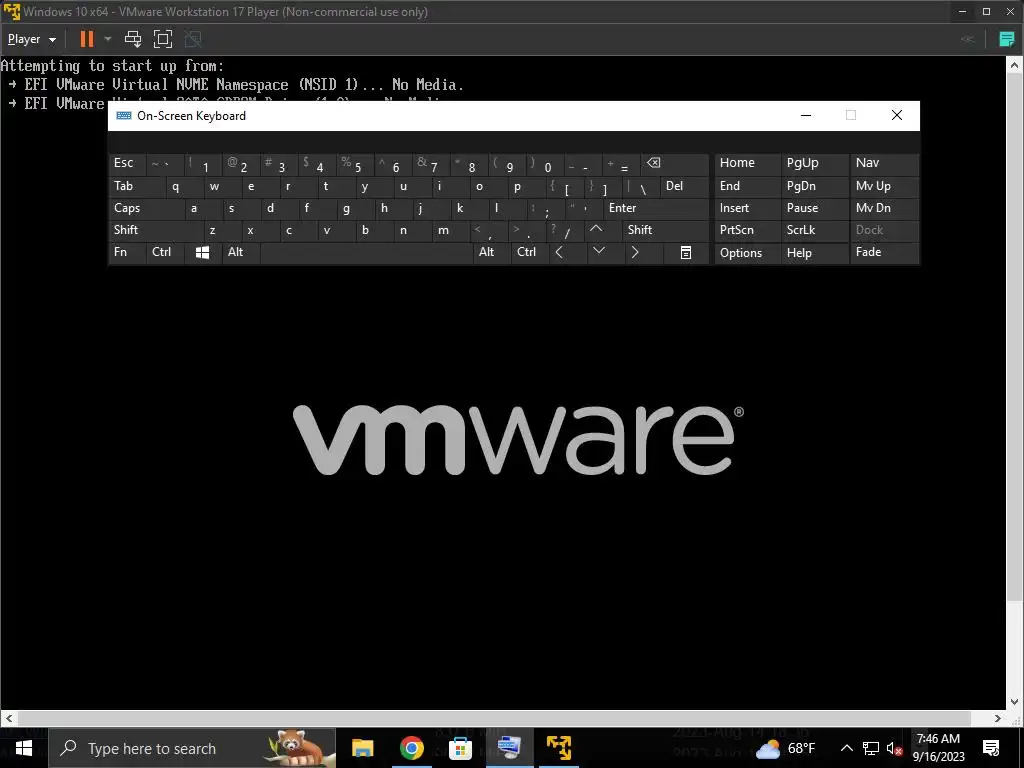The height and width of the screenshot is (768, 1024).
Task: Toggle the left Shift key
Action: coord(155,230)
